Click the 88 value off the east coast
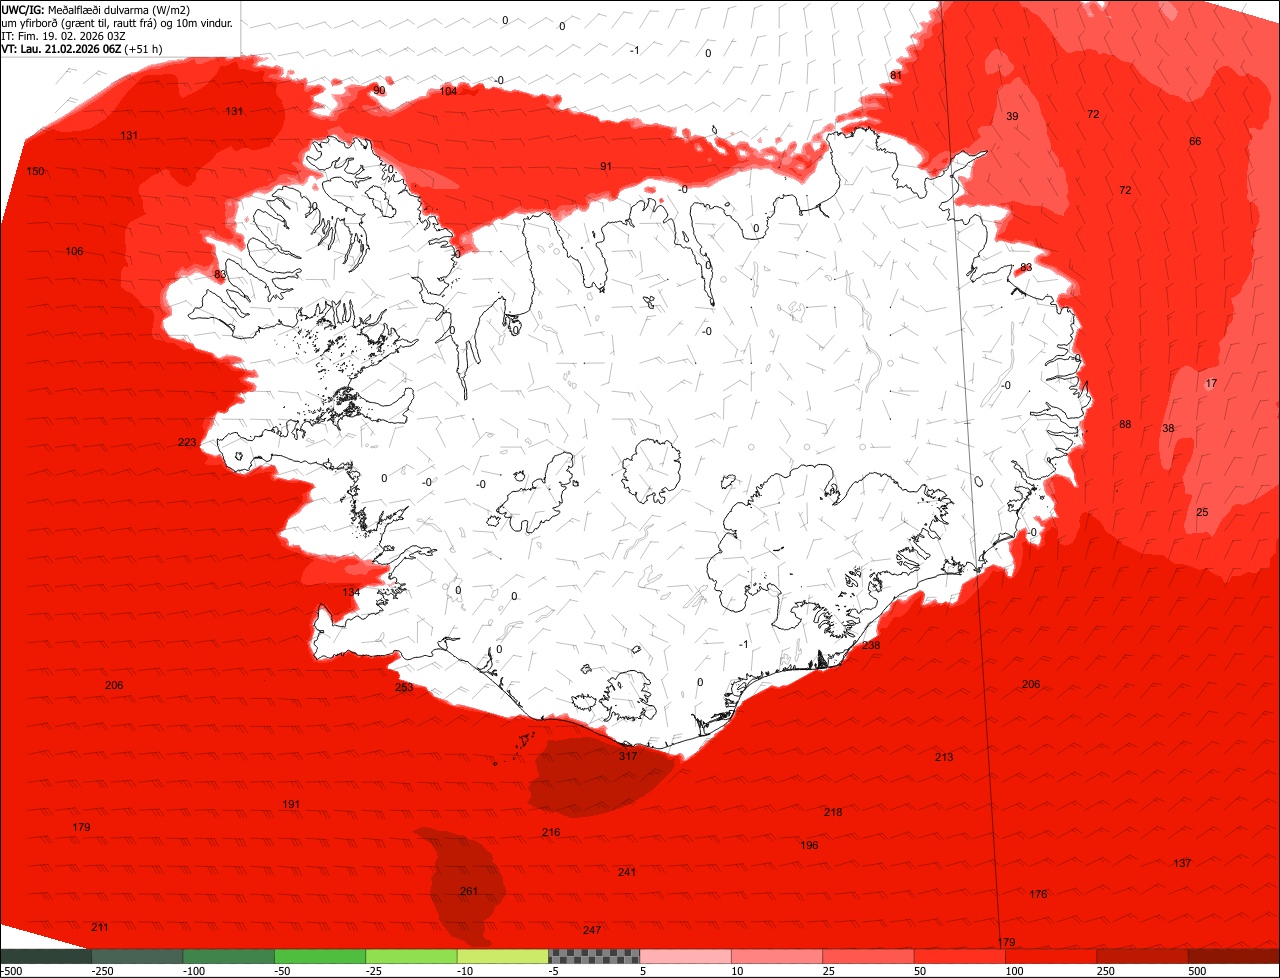Screen dimensions: 1280x978 coord(1125,424)
